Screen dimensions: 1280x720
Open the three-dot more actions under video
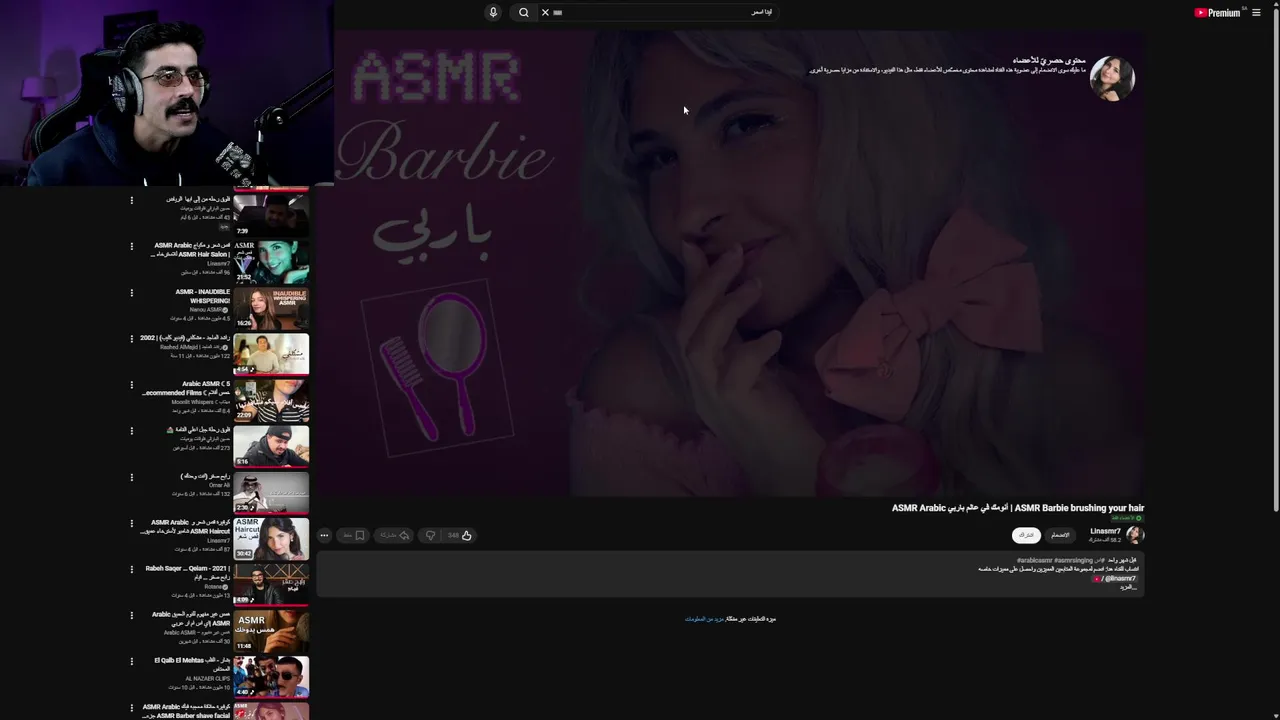pyautogui.click(x=324, y=535)
